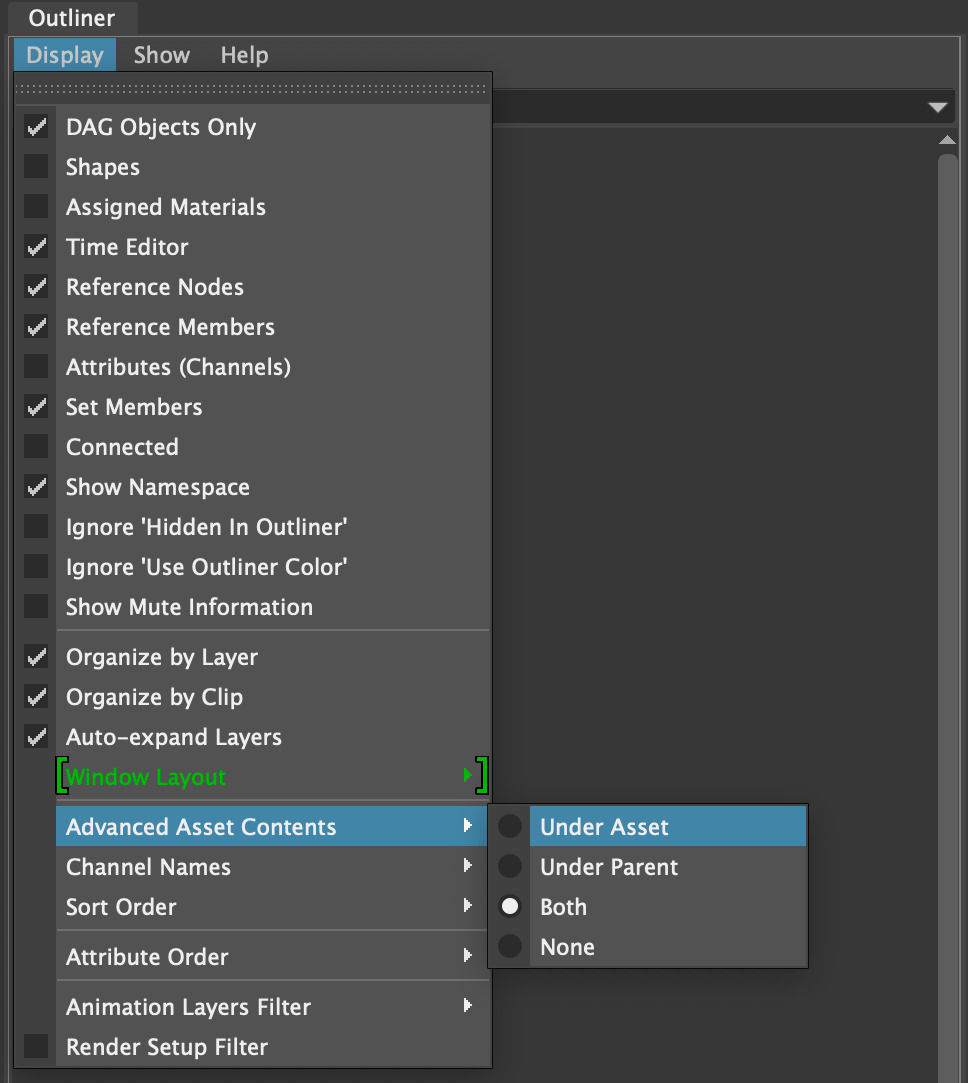Turn on Assigned Materials display

36,207
